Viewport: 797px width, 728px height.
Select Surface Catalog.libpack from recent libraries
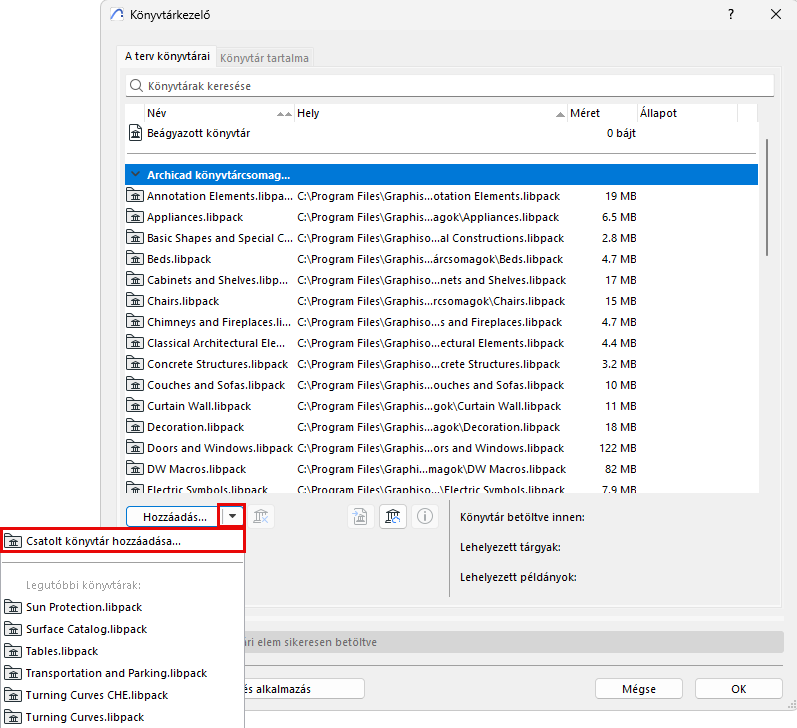click(x=86, y=629)
